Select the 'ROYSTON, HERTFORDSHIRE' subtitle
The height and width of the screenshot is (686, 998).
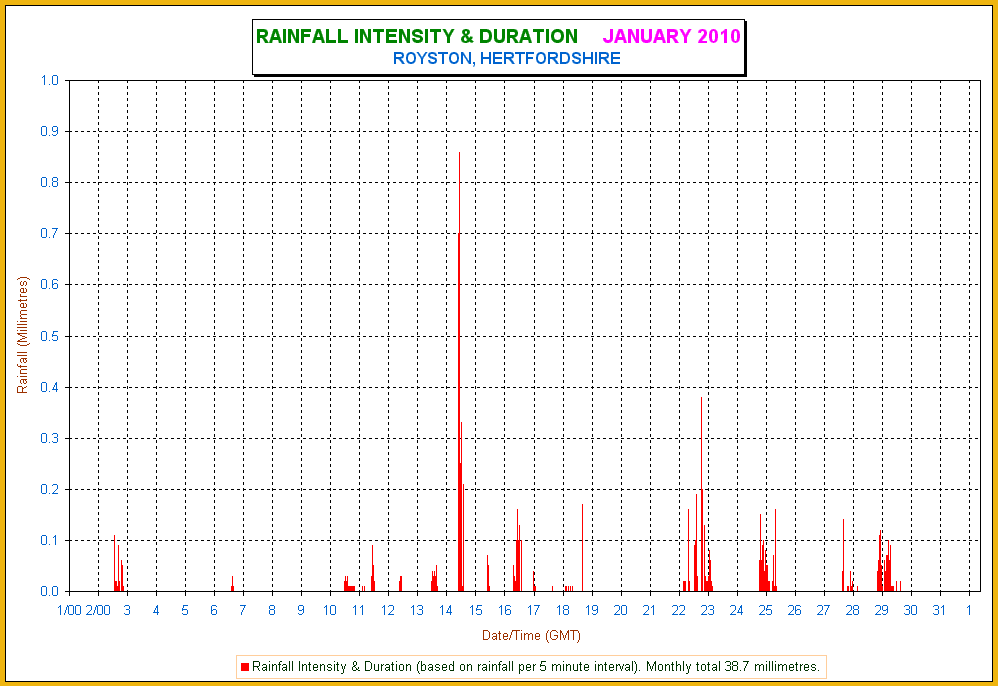pos(506,59)
